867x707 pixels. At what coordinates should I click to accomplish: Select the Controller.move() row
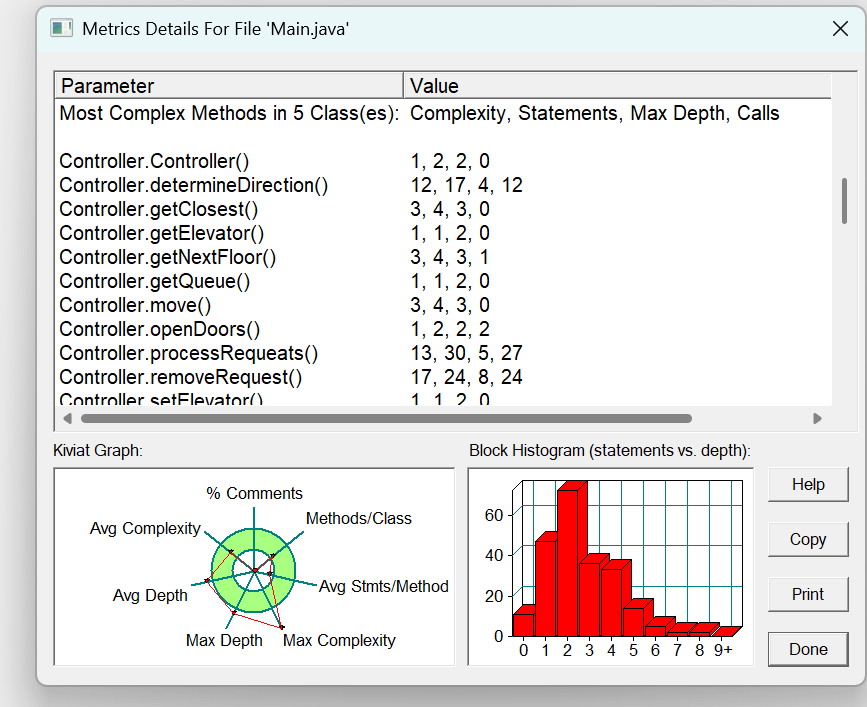[x=444, y=305]
